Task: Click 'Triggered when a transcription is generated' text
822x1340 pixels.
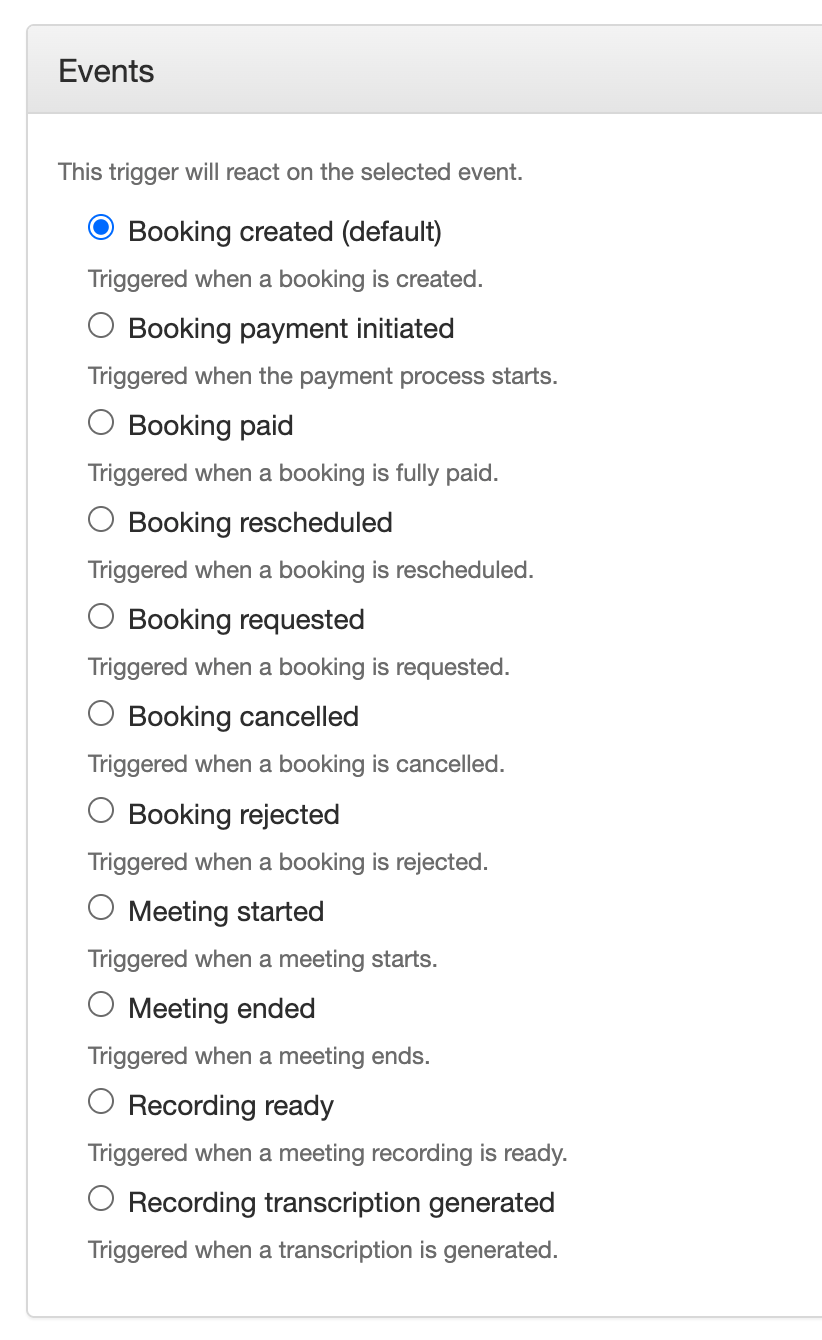Action: point(322,1250)
